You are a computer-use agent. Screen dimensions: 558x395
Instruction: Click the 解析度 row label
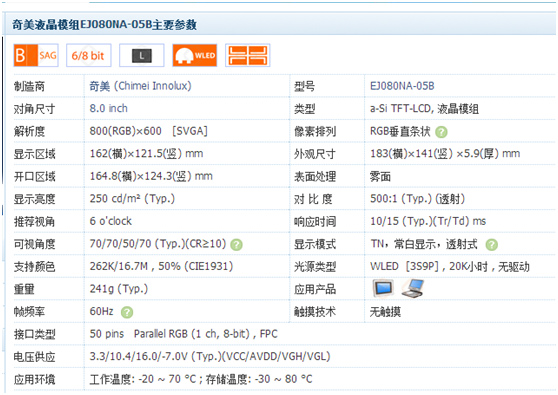pos(29,132)
